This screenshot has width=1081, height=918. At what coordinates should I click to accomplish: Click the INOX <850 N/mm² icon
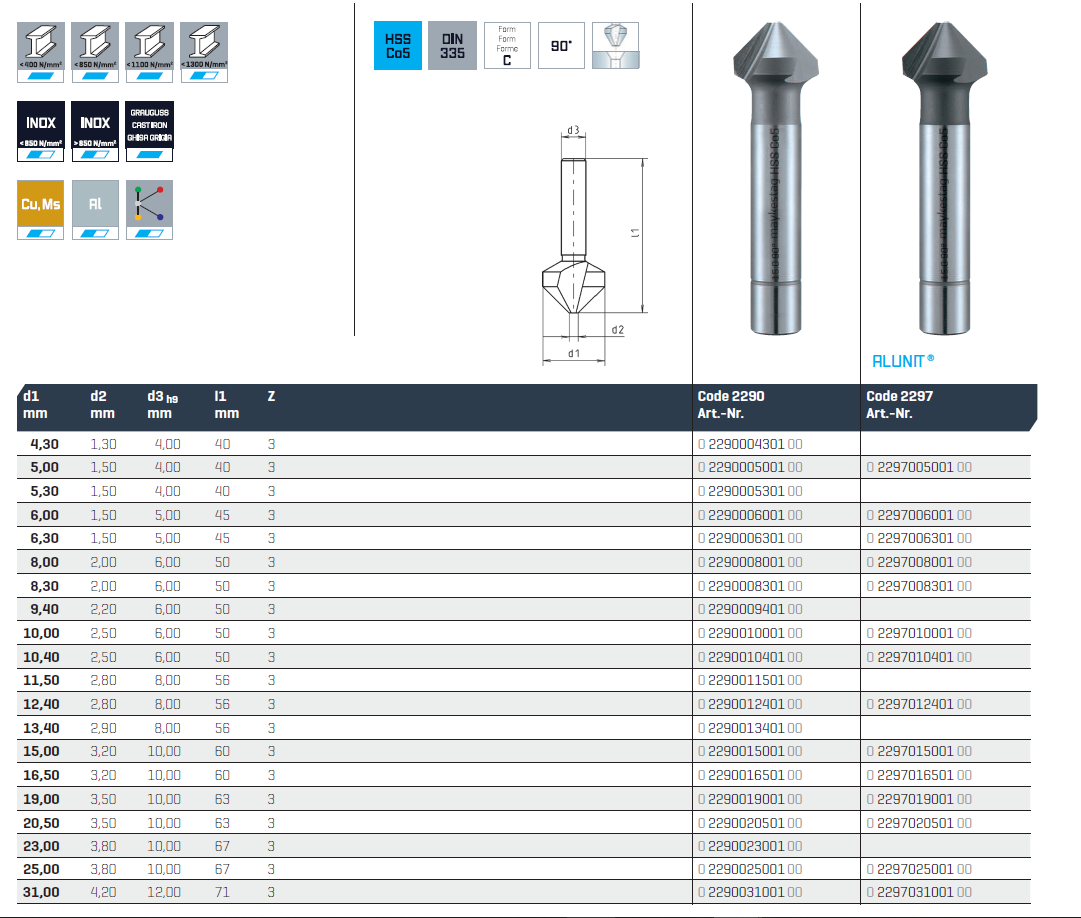point(41,129)
